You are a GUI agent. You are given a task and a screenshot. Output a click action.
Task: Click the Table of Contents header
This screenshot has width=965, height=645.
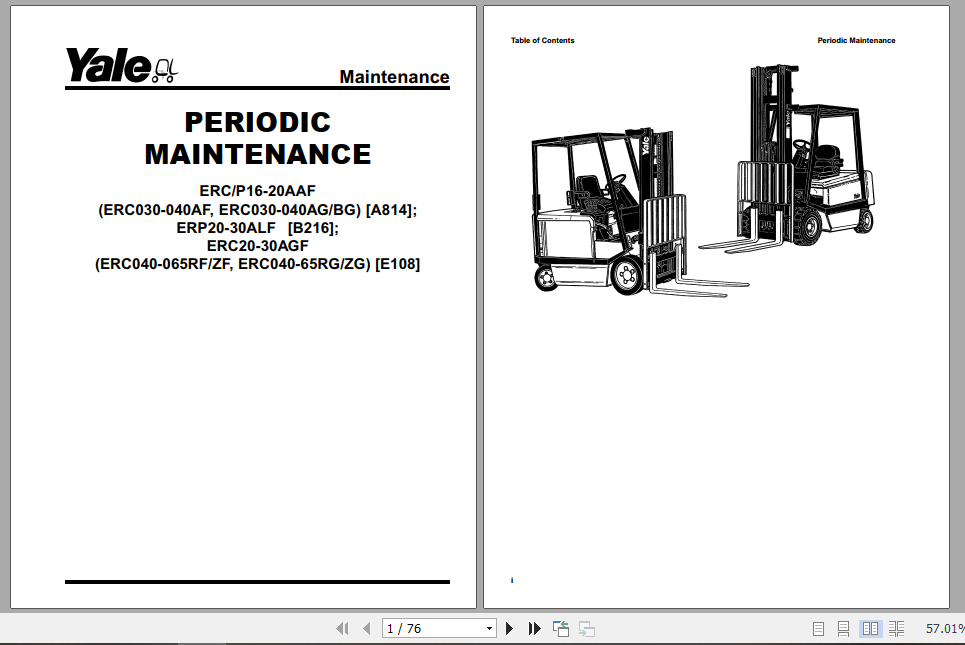click(x=542, y=41)
